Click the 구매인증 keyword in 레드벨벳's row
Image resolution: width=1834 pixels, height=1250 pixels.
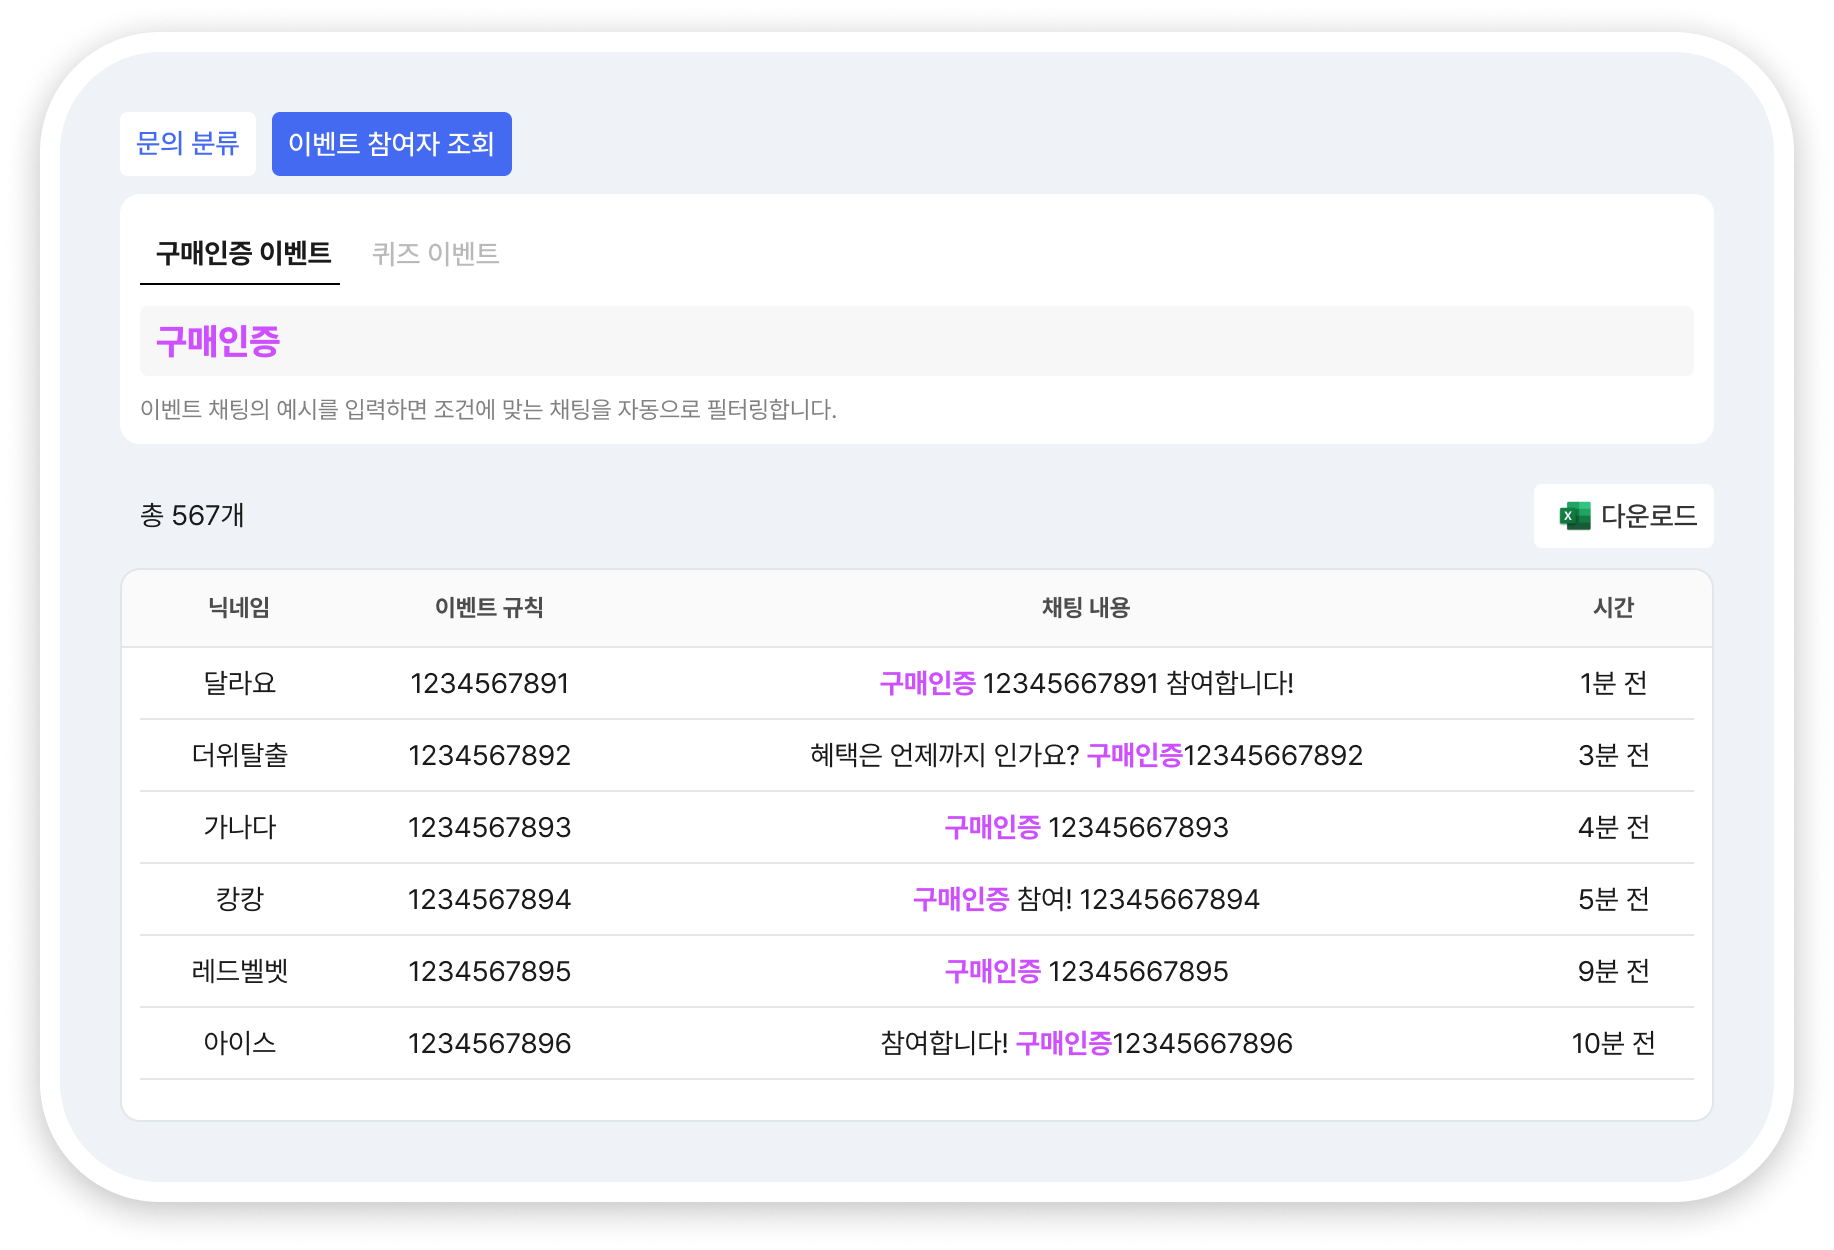[991, 971]
